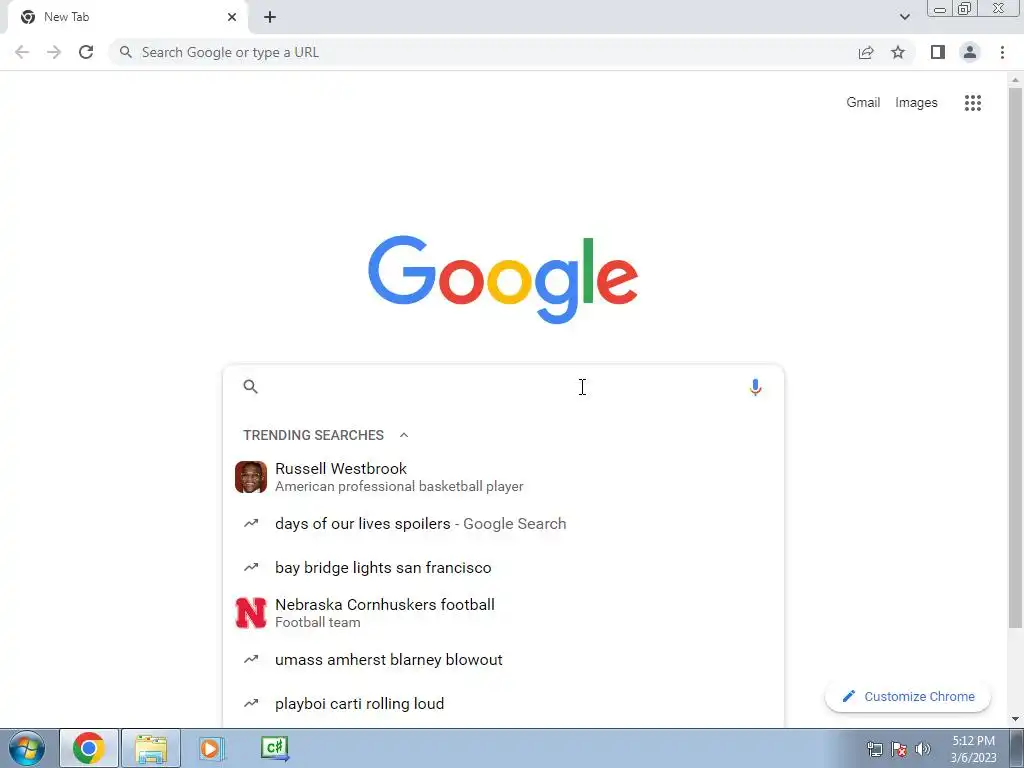Click the forward navigation arrow
This screenshot has width=1024, height=768.
tap(54, 52)
